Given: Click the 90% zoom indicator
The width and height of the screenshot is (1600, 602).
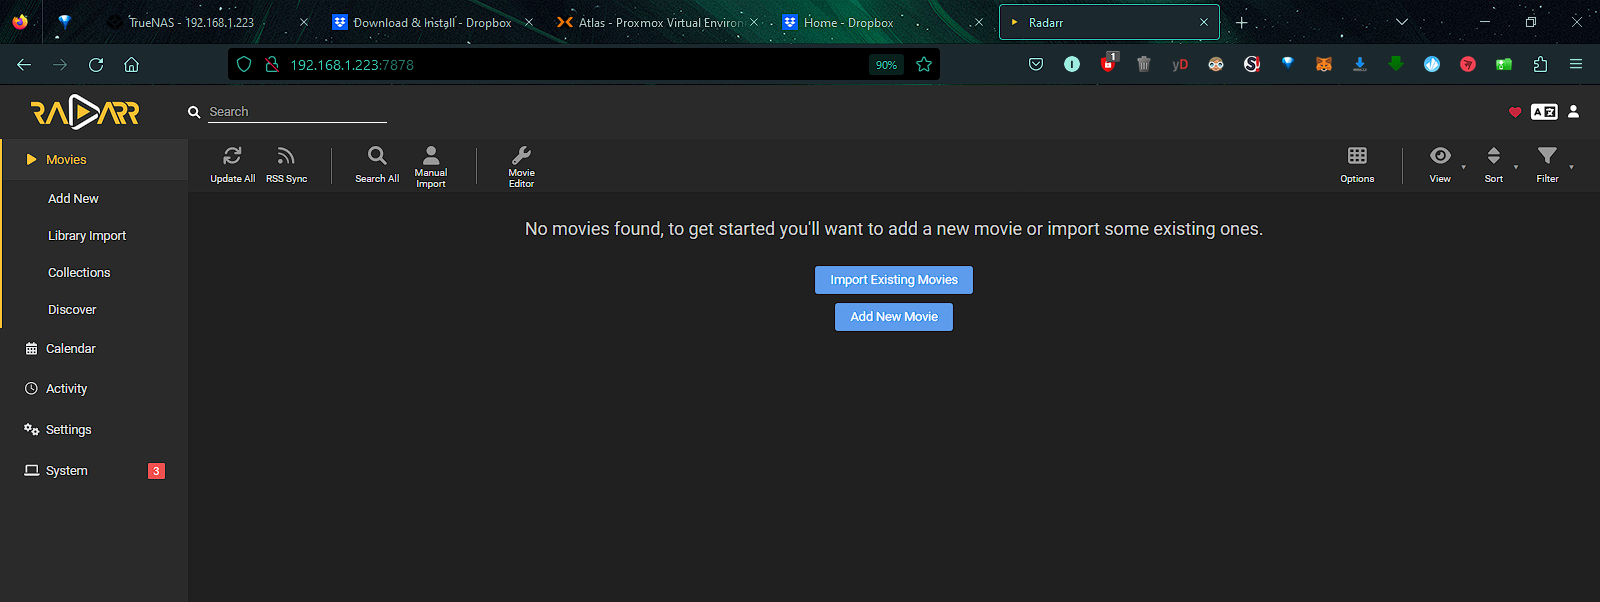Looking at the screenshot, I should [886, 65].
